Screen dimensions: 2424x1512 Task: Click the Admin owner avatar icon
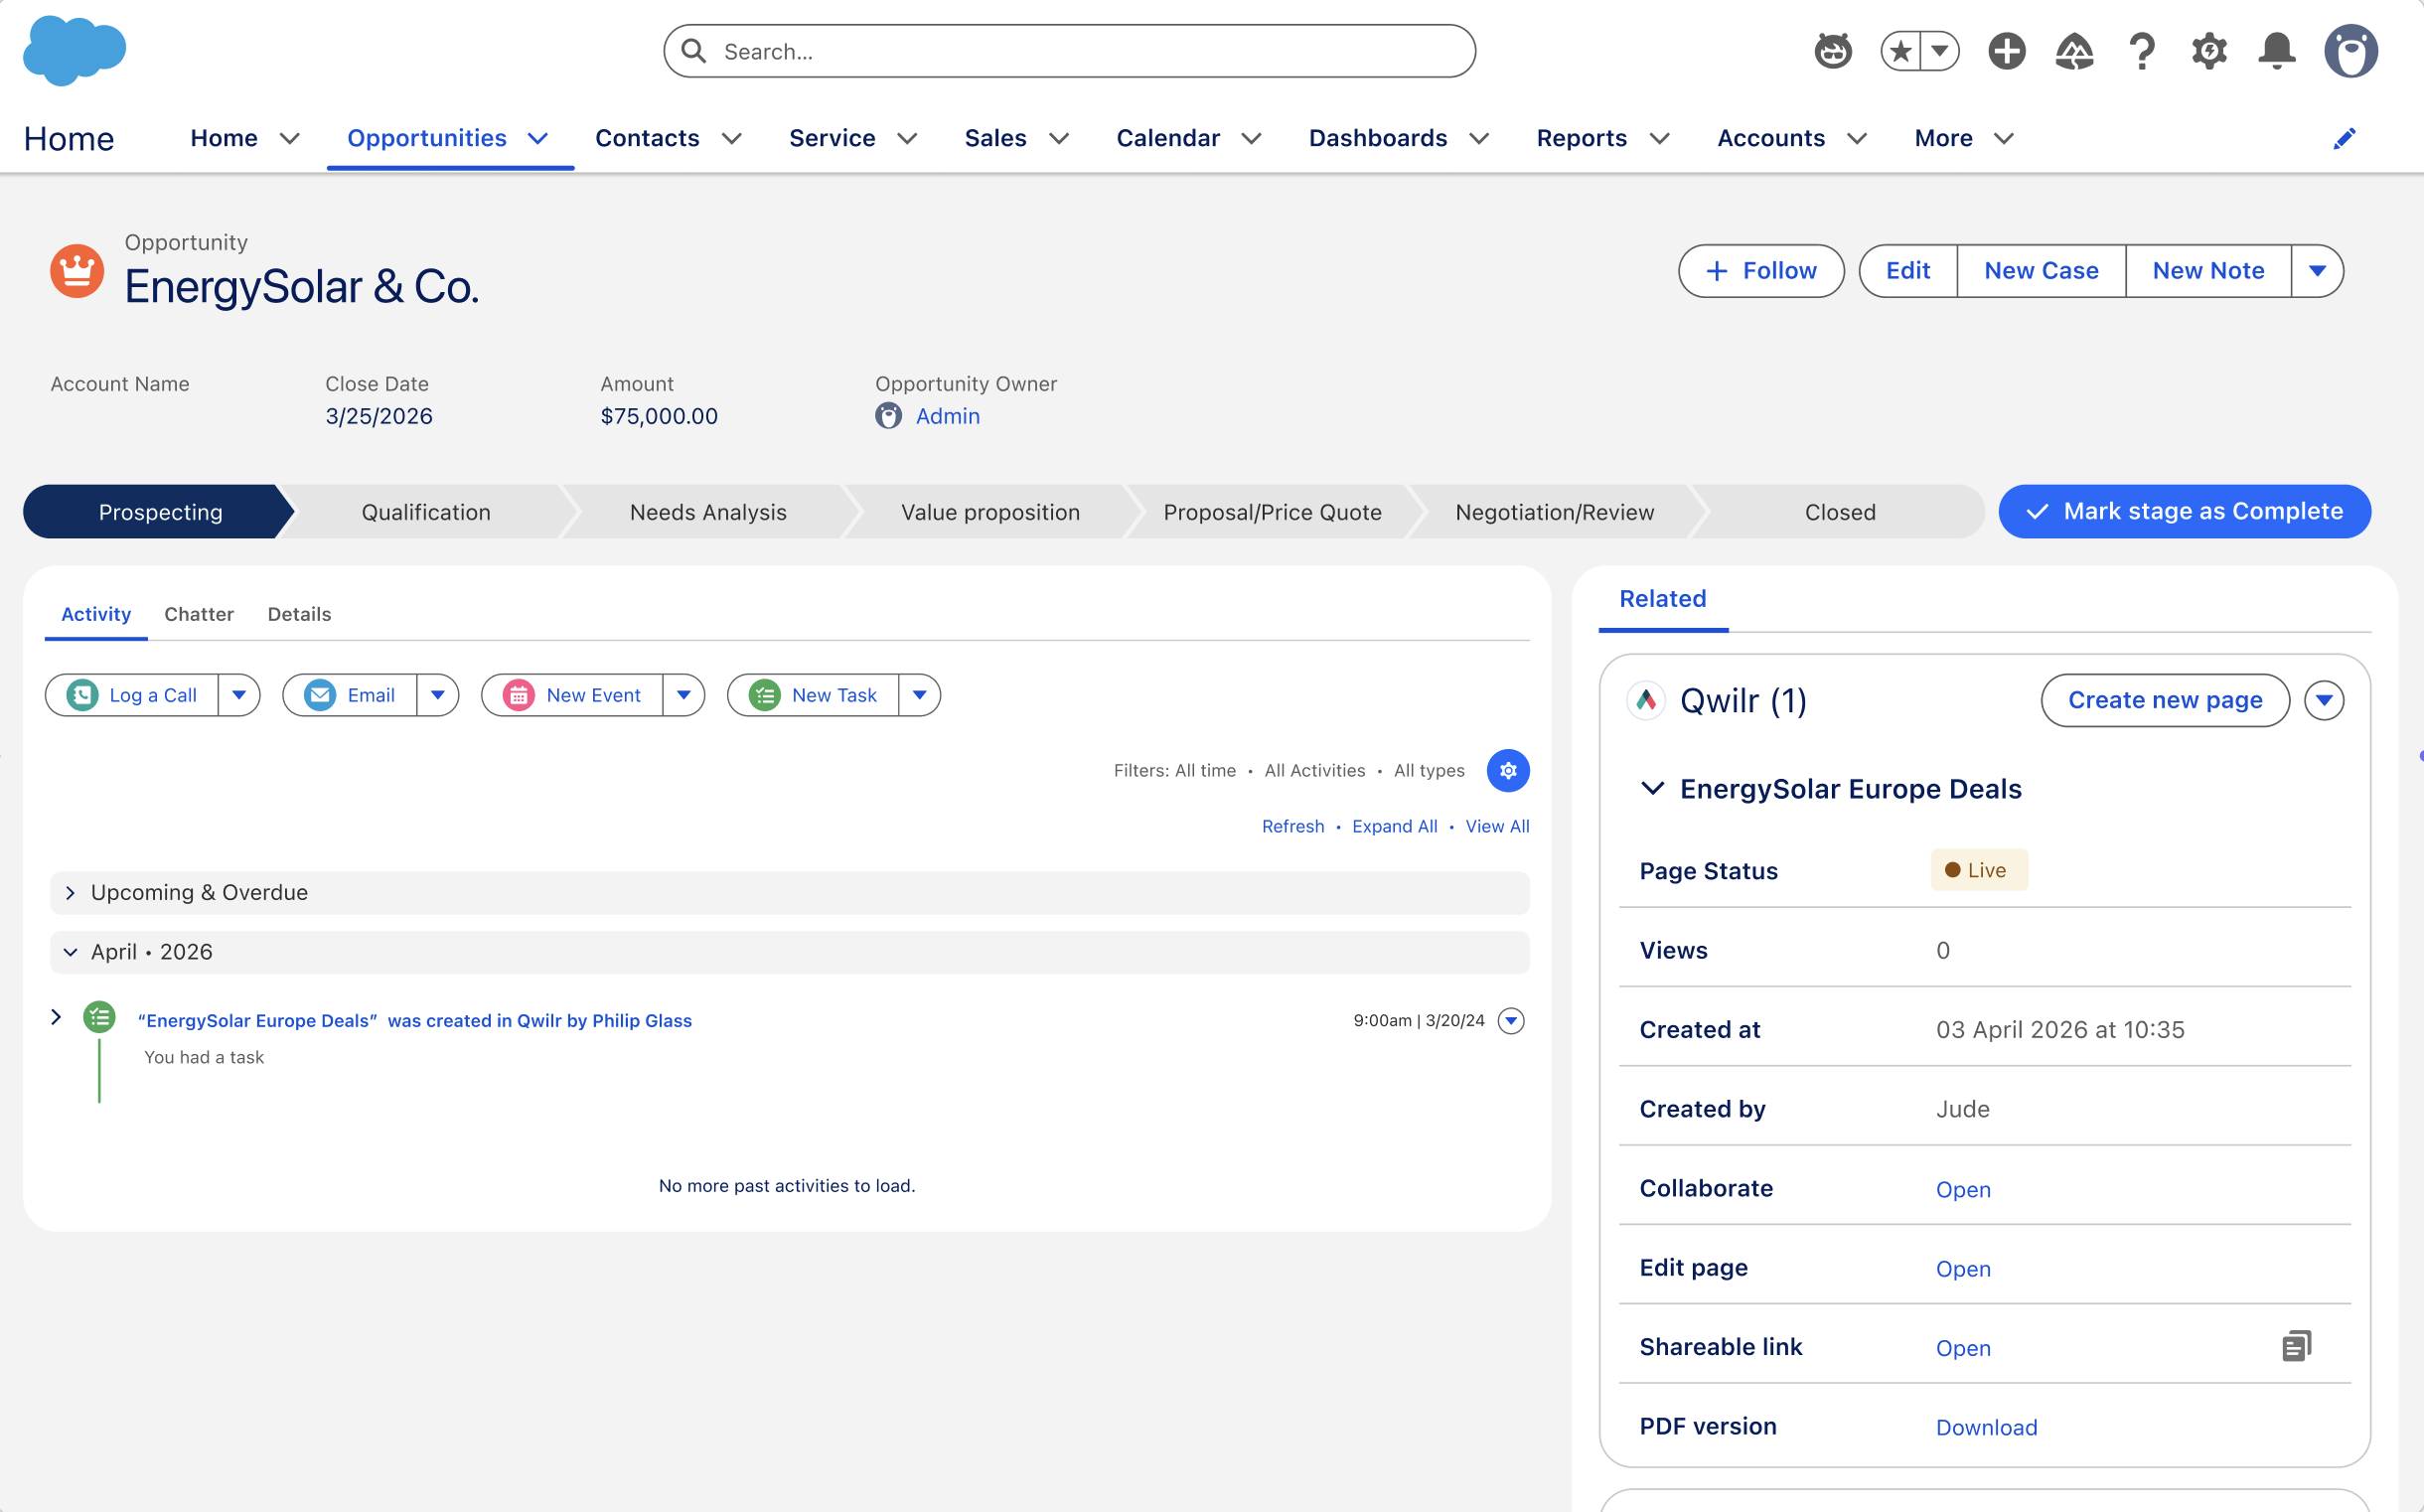(888, 416)
